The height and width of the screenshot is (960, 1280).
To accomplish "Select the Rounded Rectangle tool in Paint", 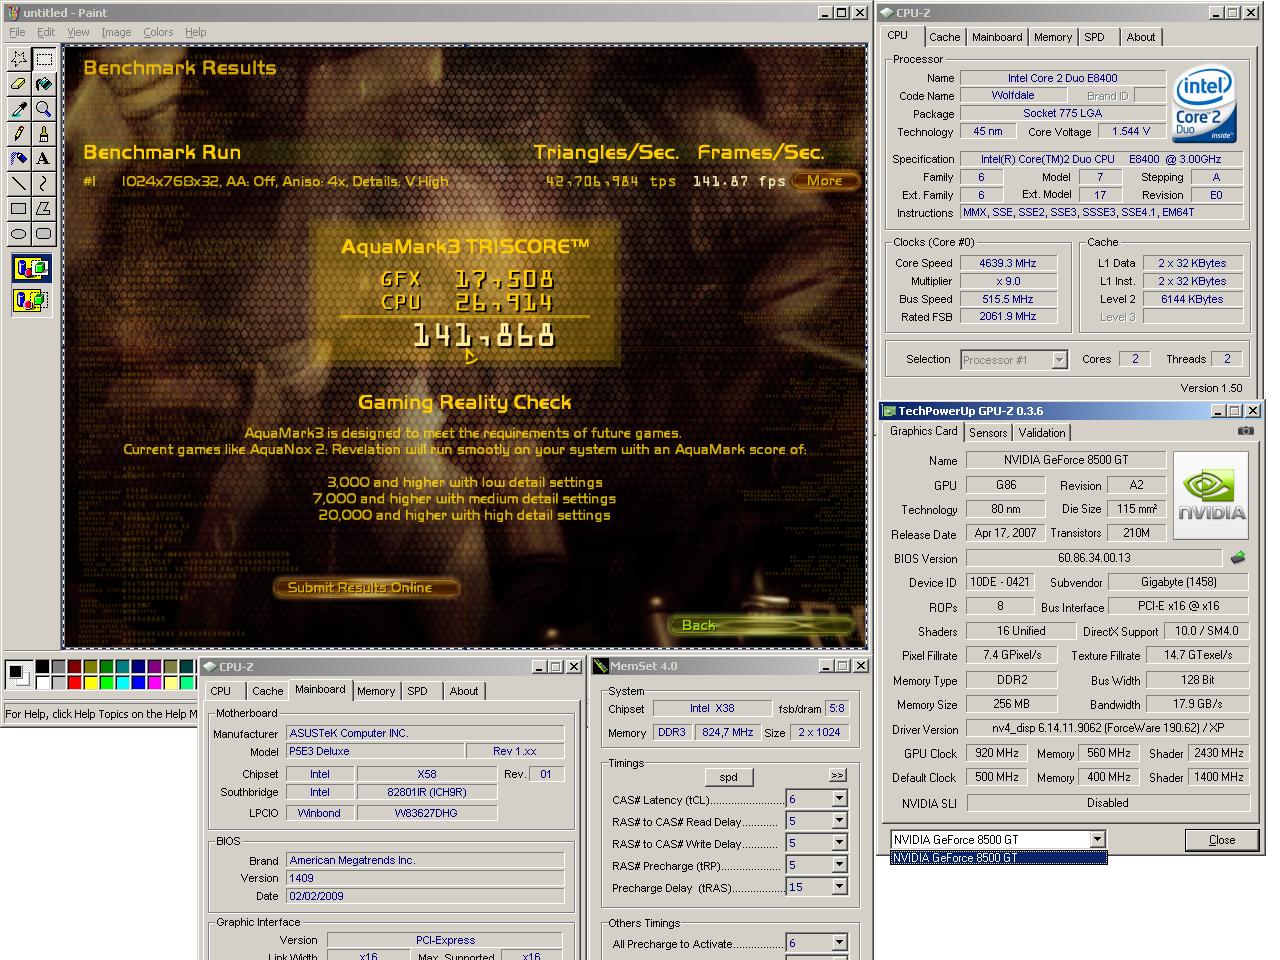I will click(x=44, y=234).
